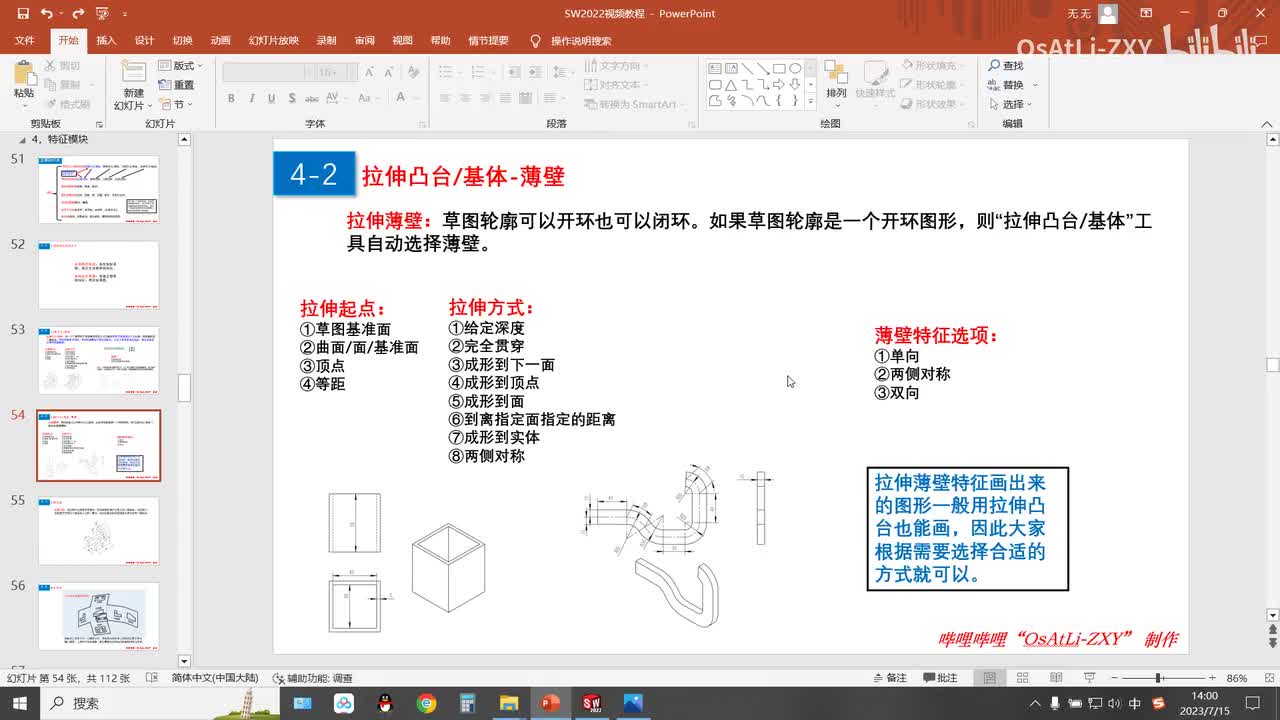Open SolidWorks from the taskbar

click(591, 703)
